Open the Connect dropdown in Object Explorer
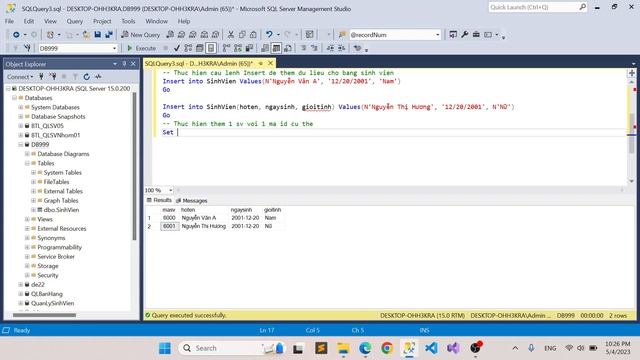This screenshot has width=640, height=360. [20, 77]
